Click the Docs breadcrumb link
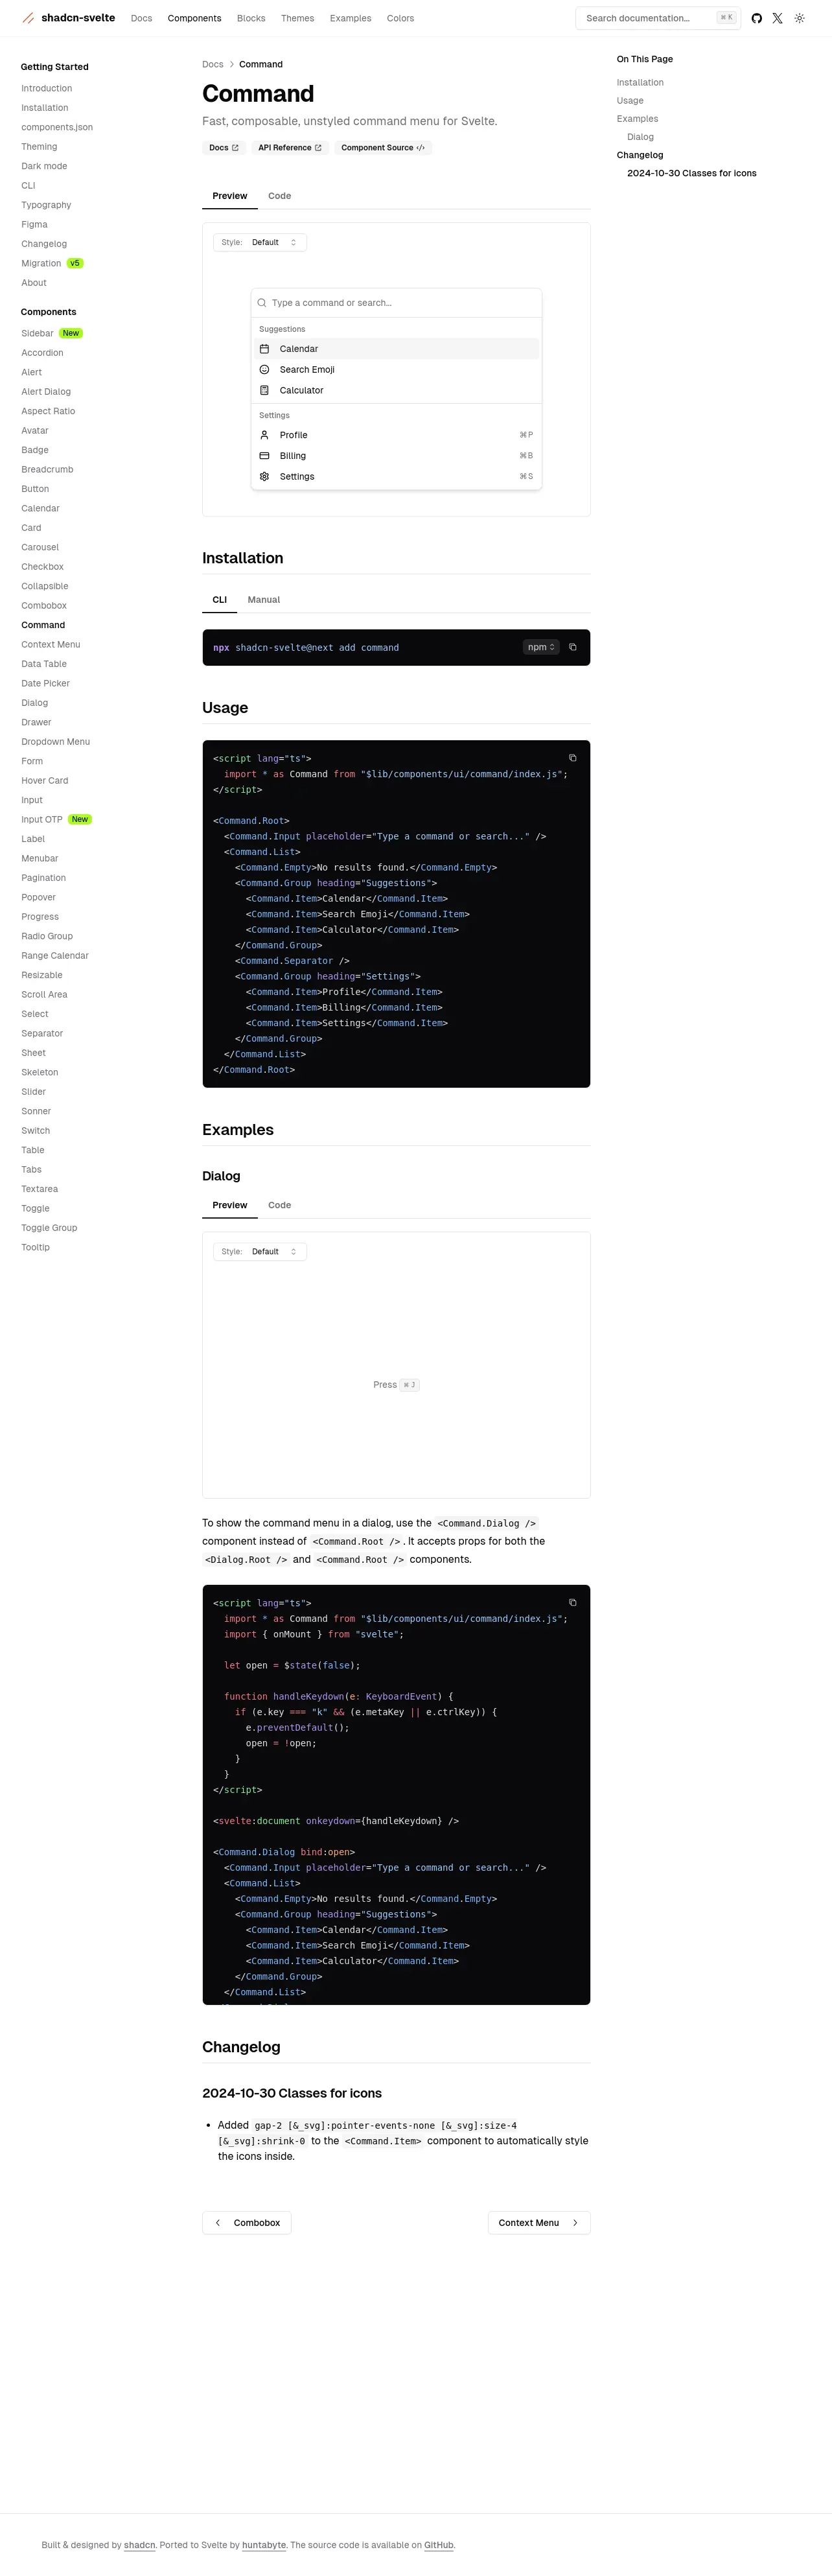This screenshot has height=2576, width=832. (213, 64)
